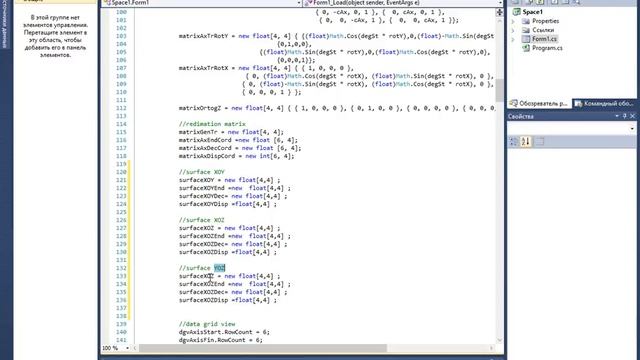Expand the Ссылки references node

[x=513, y=30]
